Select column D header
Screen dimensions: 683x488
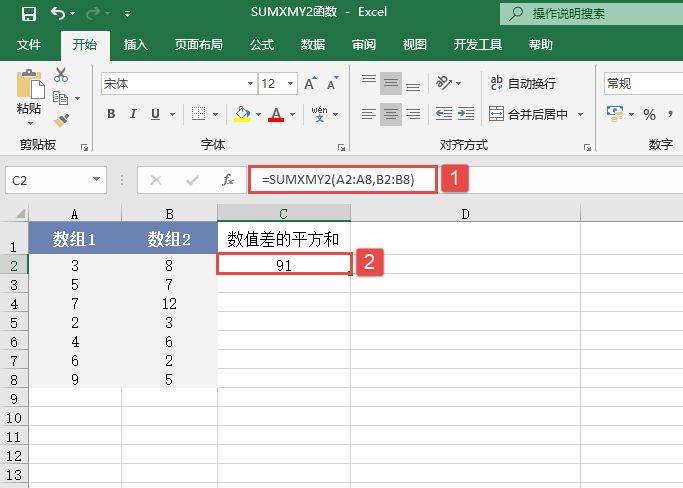465,214
